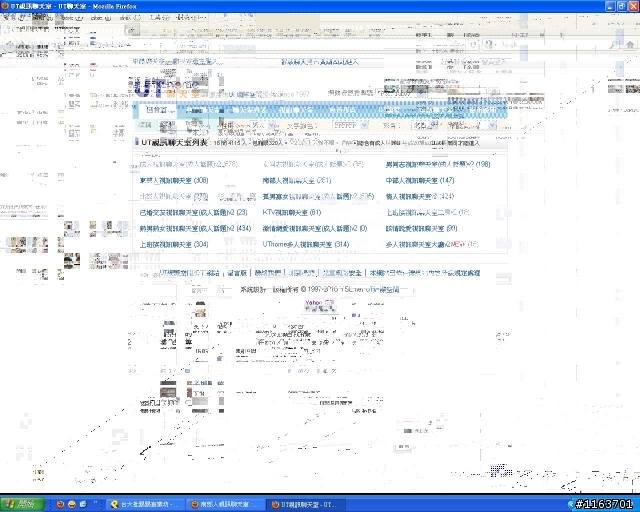640x512 pixels.
Task: Open 多人視訊聊天室大廳 NEW room
Action: point(431,244)
